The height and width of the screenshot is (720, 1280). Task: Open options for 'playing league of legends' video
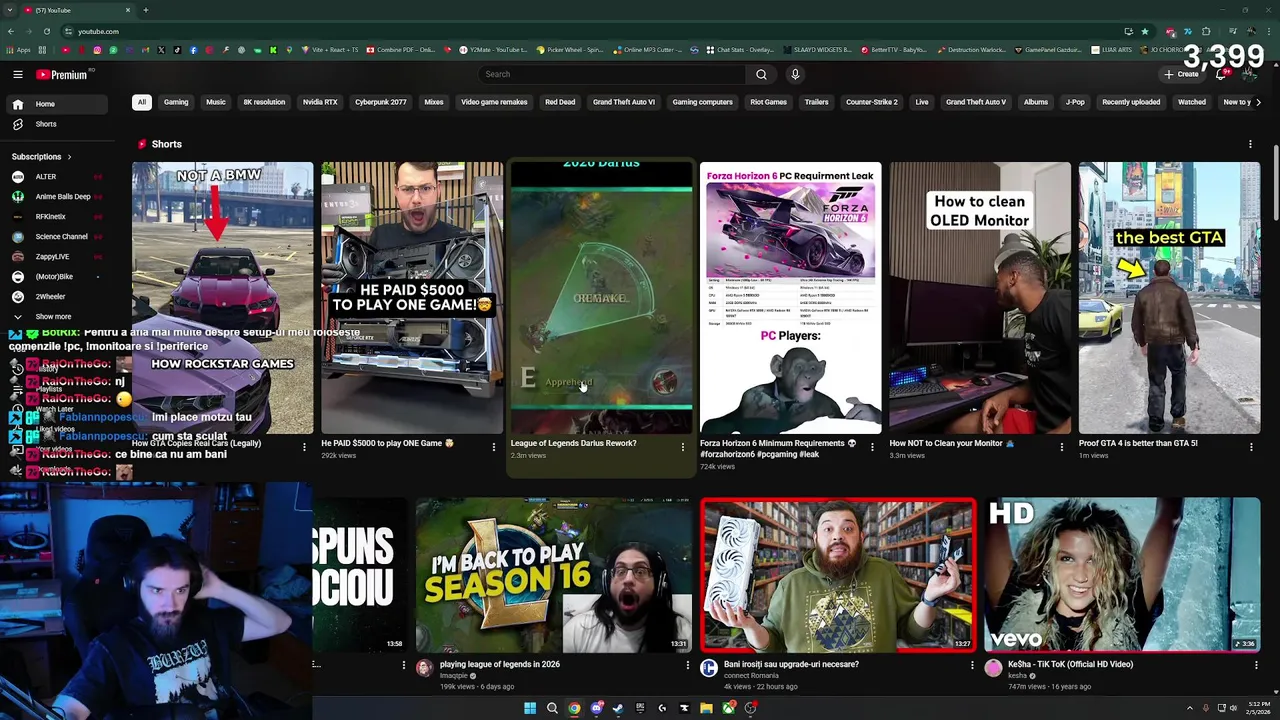tap(687, 665)
